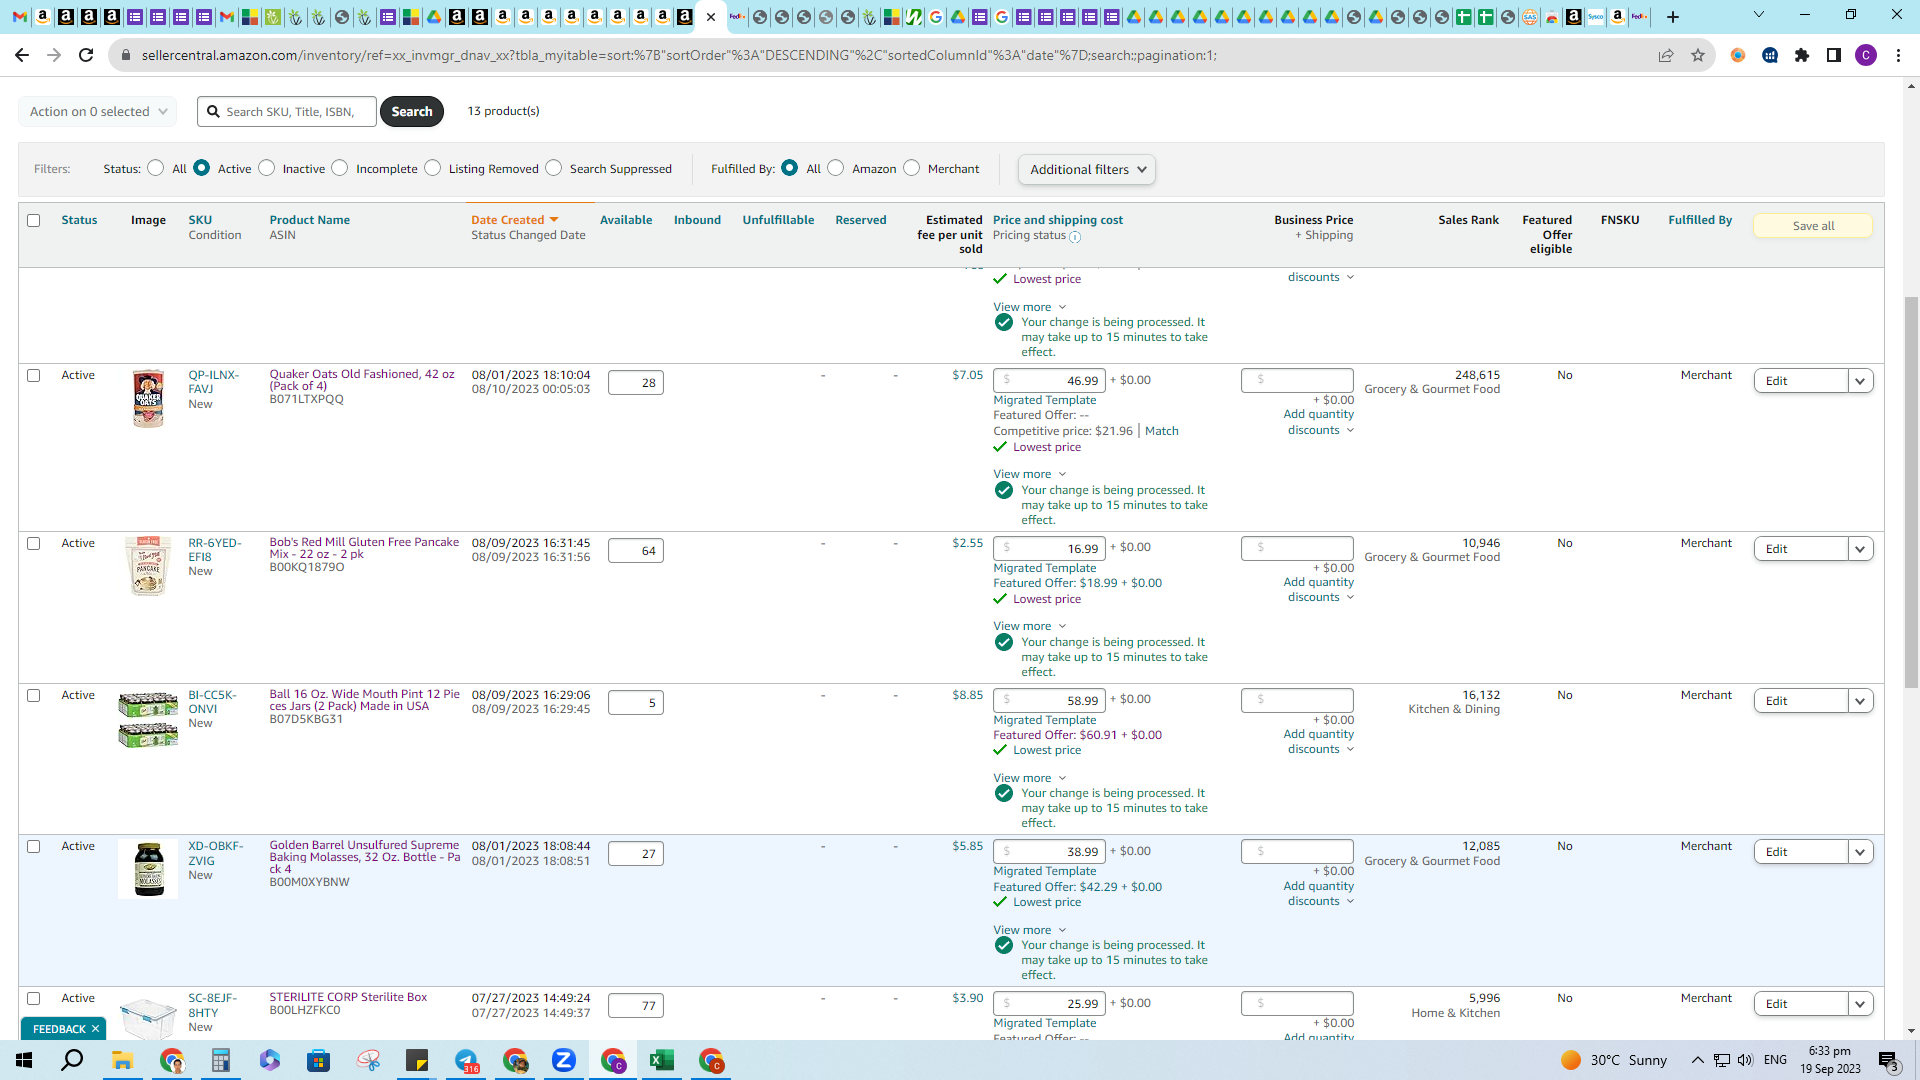Filter Fulfilled By Merchant

point(912,168)
